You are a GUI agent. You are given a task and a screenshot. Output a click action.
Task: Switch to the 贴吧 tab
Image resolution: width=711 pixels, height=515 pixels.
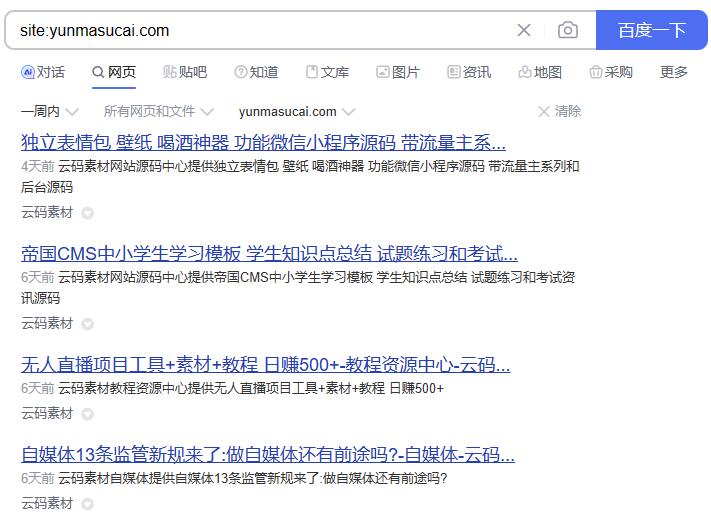[x=185, y=72]
